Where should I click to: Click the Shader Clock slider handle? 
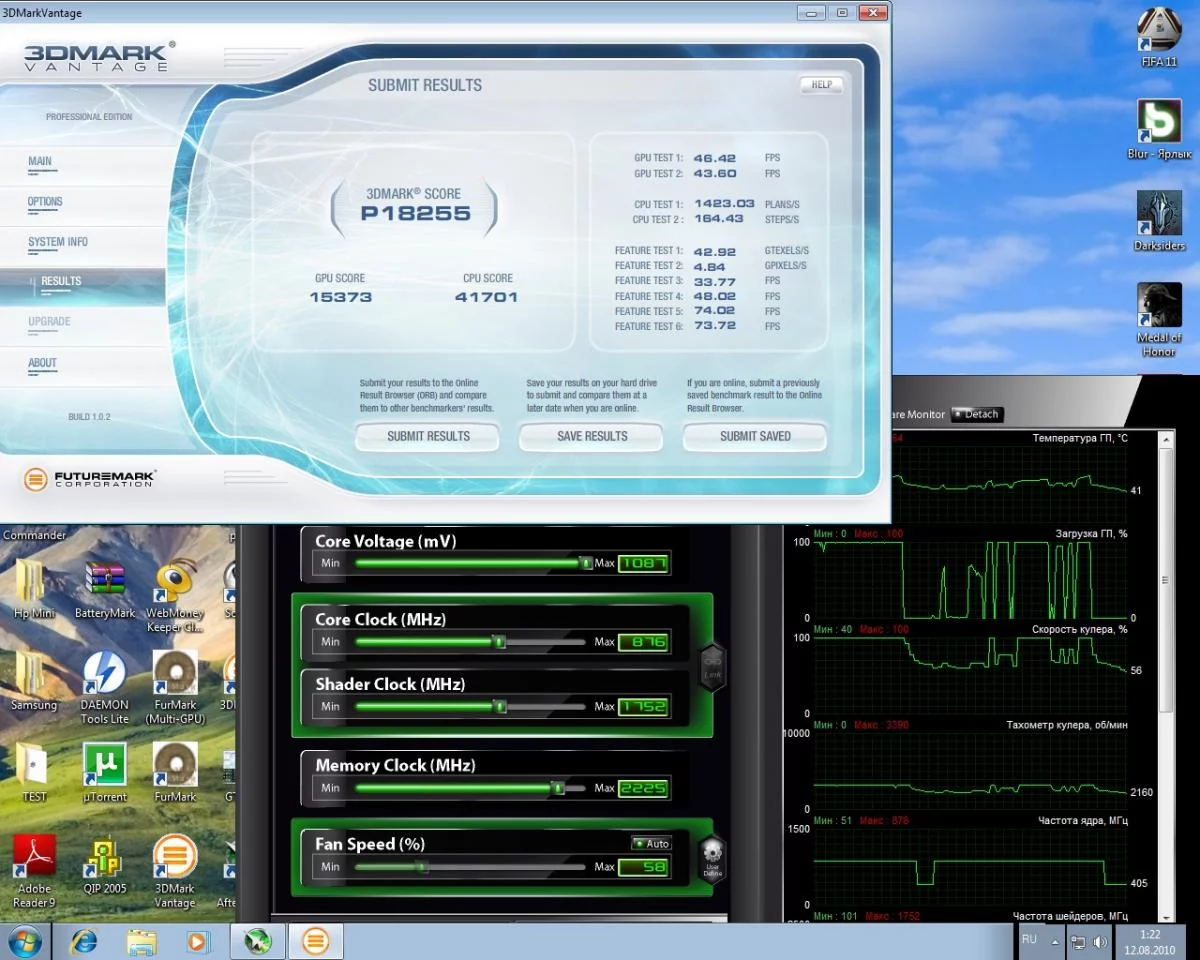(x=499, y=706)
